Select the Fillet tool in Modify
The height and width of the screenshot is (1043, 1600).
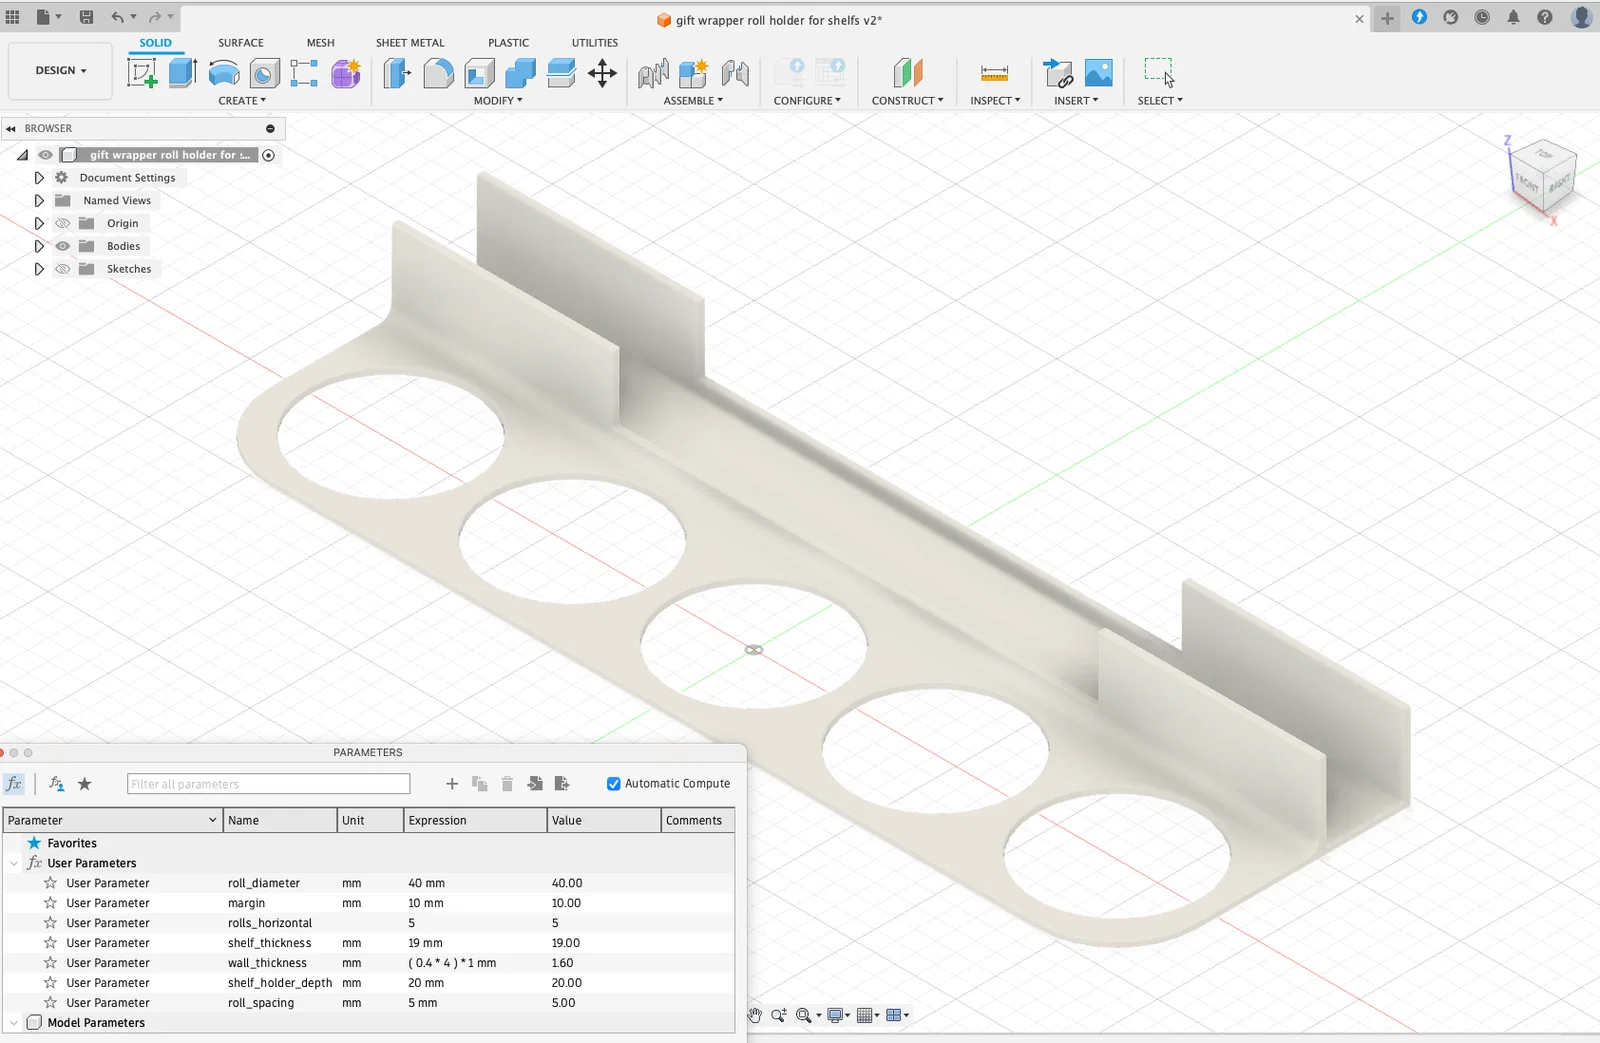click(438, 73)
